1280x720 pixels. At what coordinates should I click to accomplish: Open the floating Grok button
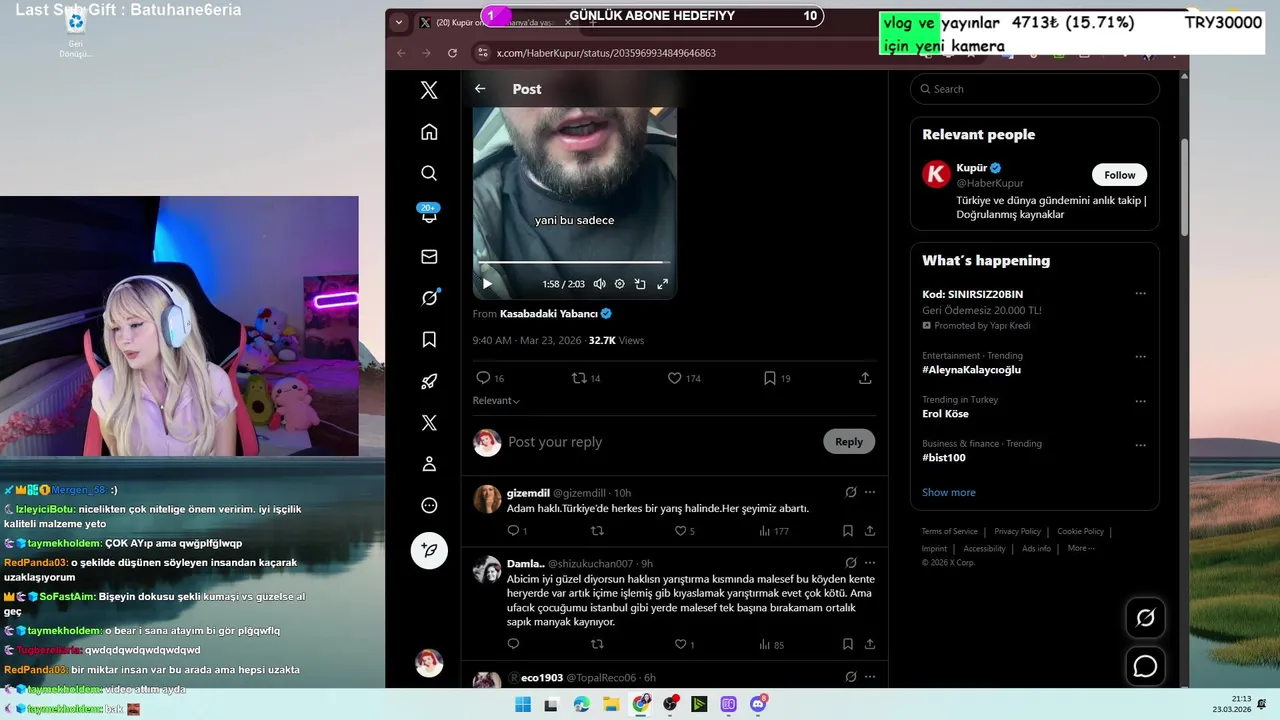(1145, 618)
